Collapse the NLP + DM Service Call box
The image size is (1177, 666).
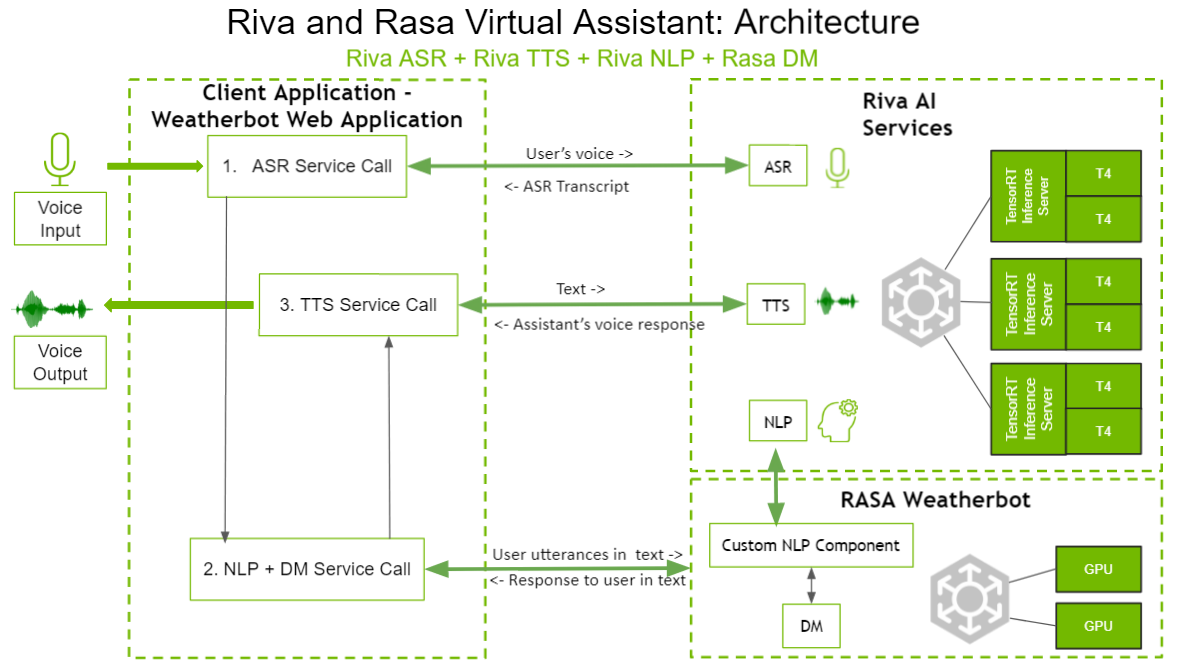coord(306,568)
